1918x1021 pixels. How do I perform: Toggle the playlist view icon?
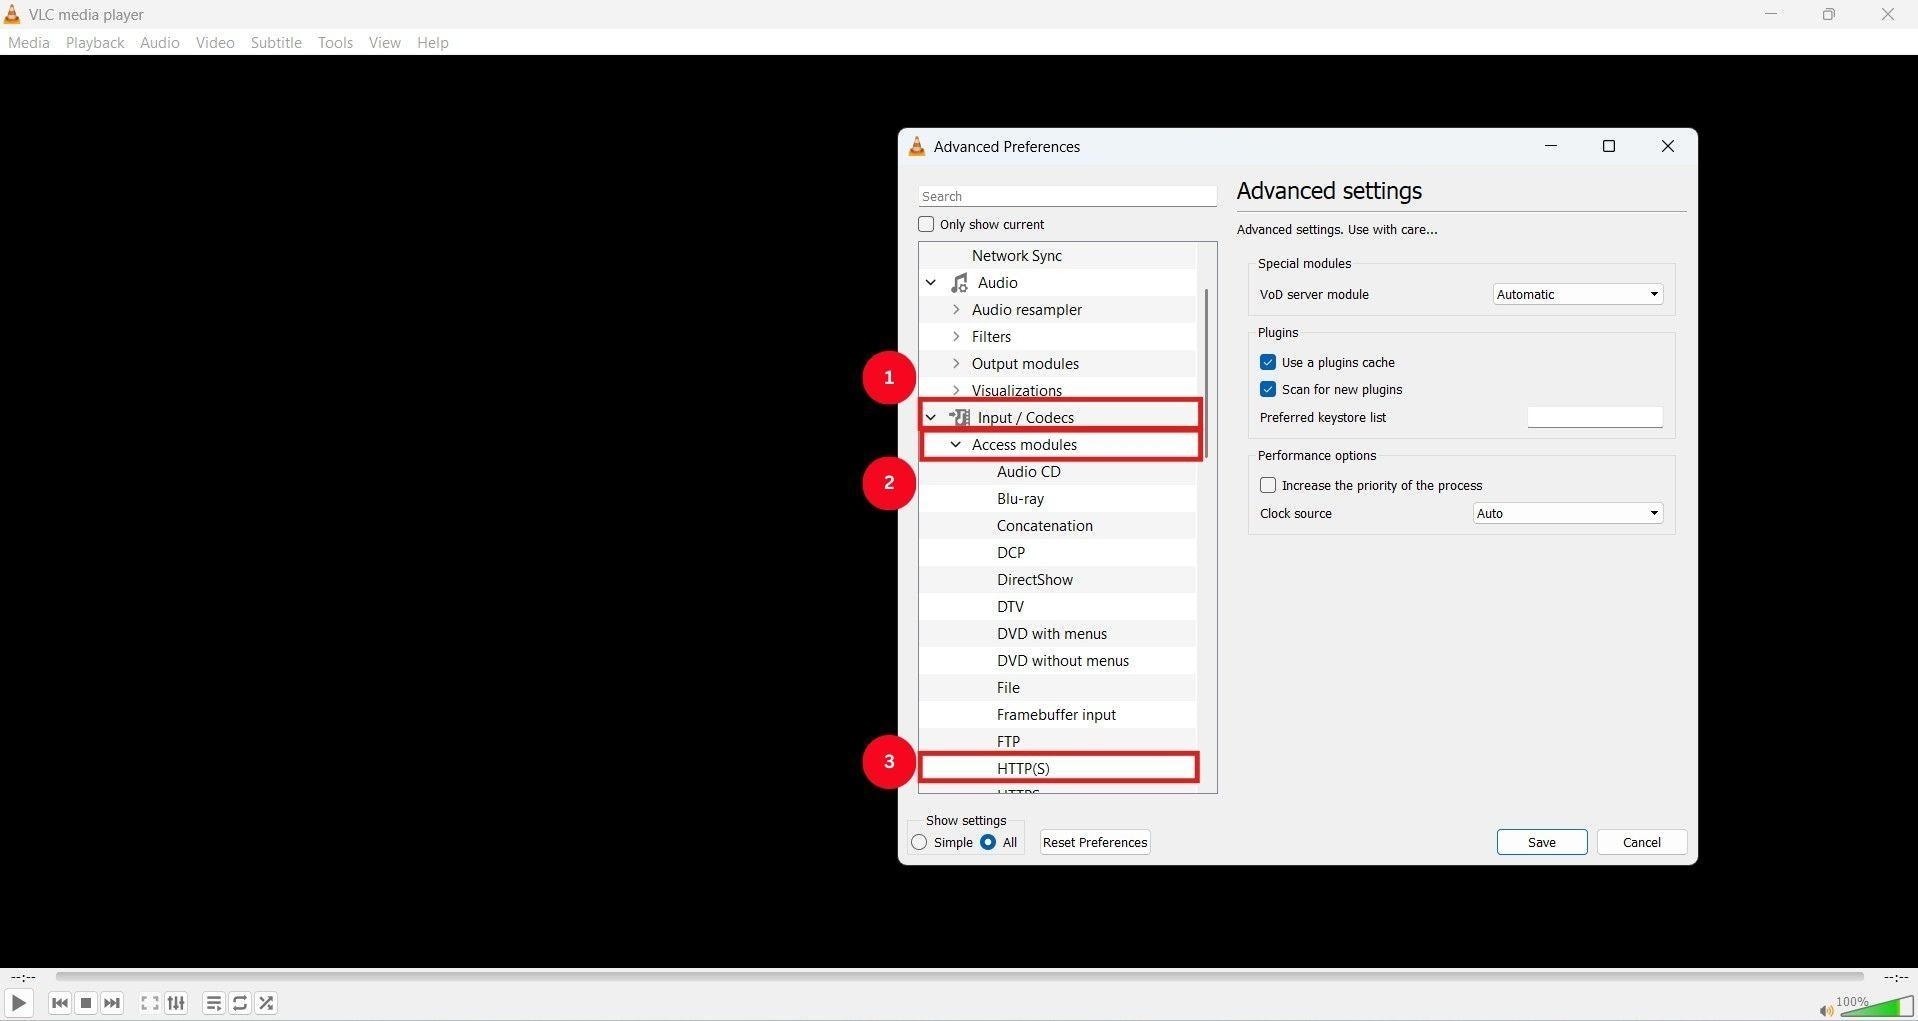[x=212, y=1003]
